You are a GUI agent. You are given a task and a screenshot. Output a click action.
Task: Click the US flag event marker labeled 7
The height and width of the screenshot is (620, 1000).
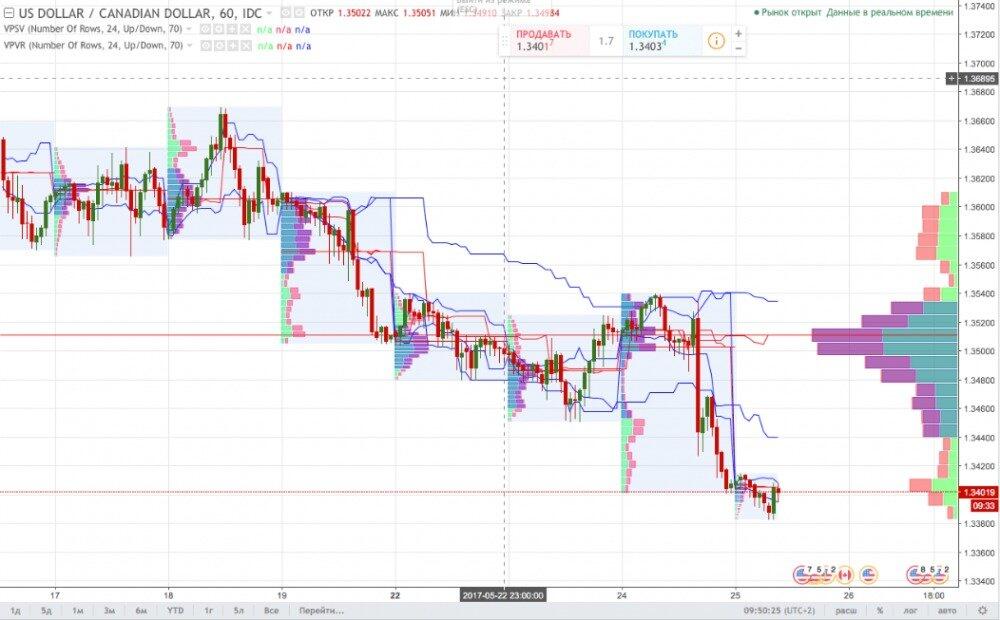(802, 575)
